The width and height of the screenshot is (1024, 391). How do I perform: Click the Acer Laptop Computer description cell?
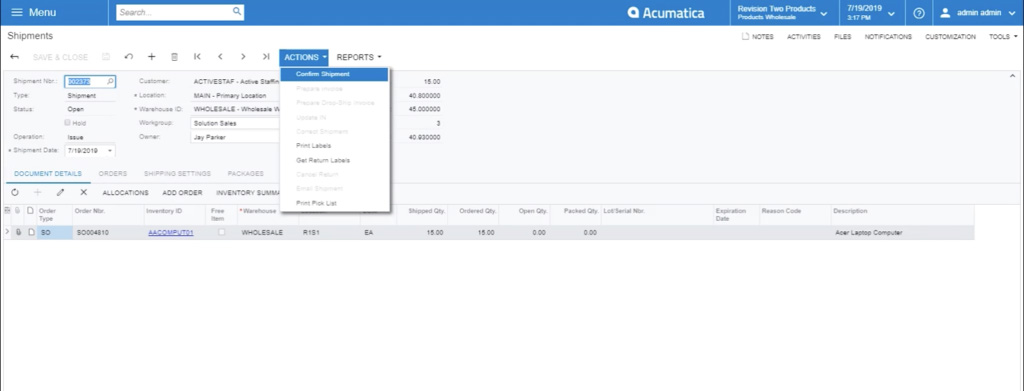(x=903, y=232)
